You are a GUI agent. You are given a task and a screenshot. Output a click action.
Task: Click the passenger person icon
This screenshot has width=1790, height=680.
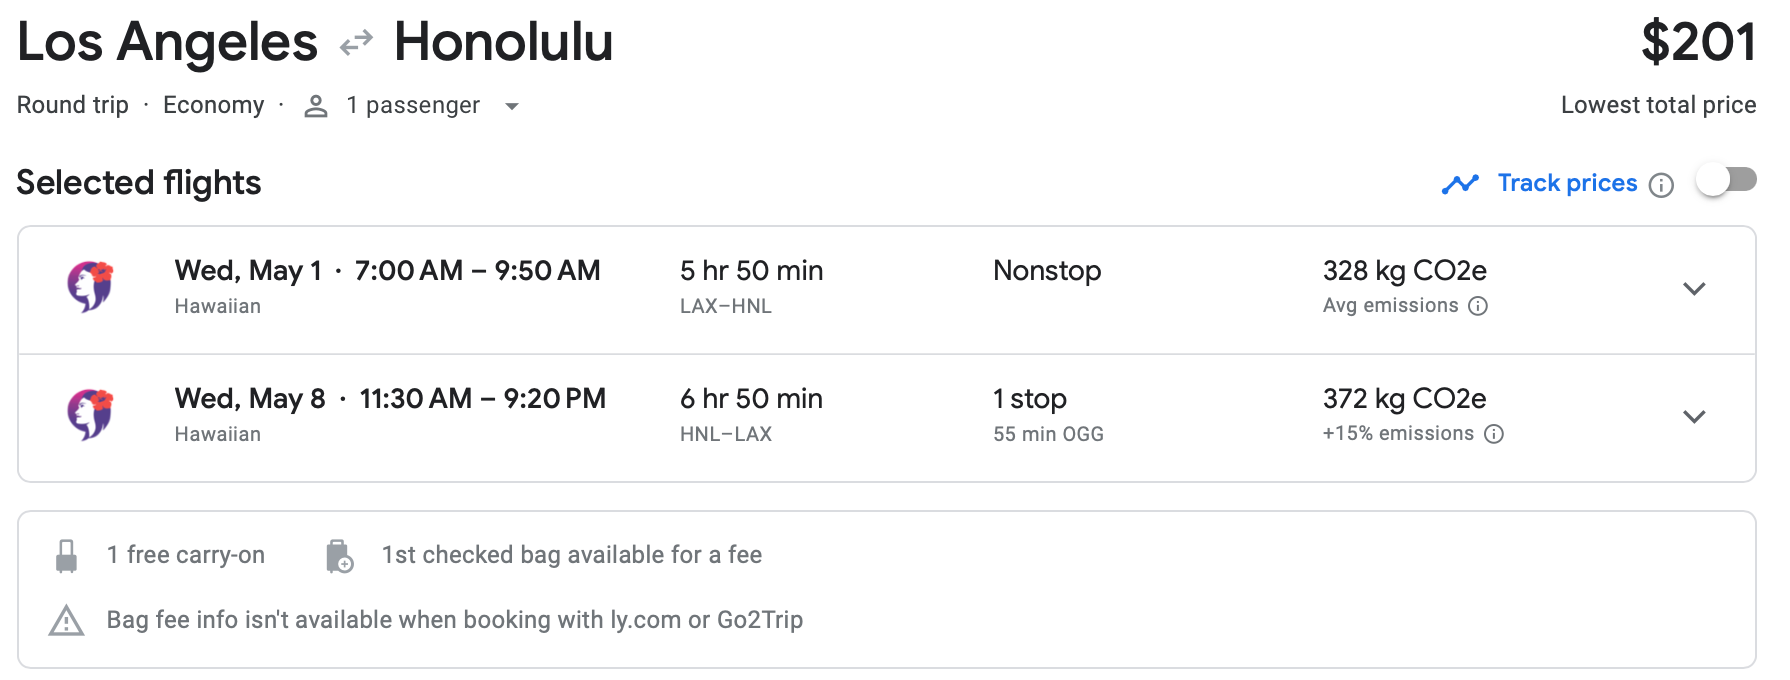click(x=316, y=106)
